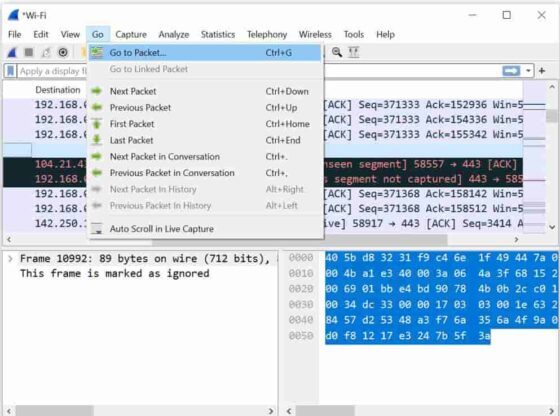Click the display filter bookmark icon

coord(11,71)
